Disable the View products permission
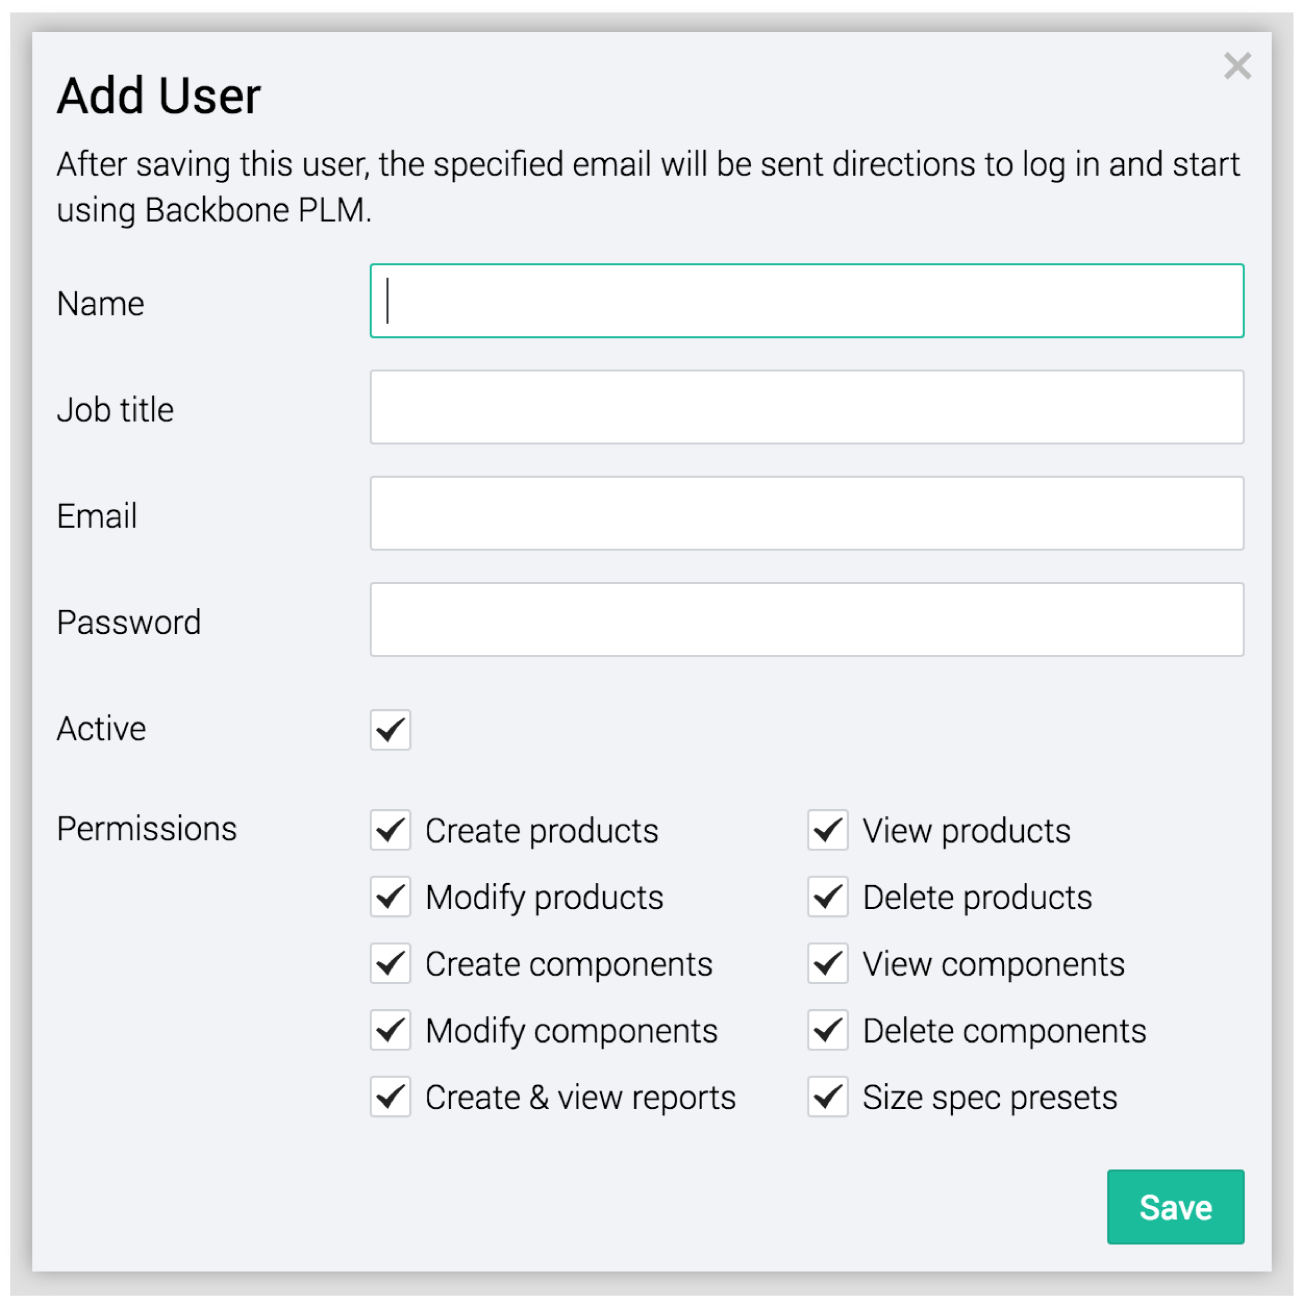The image size is (1302, 1302). (828, 831)
